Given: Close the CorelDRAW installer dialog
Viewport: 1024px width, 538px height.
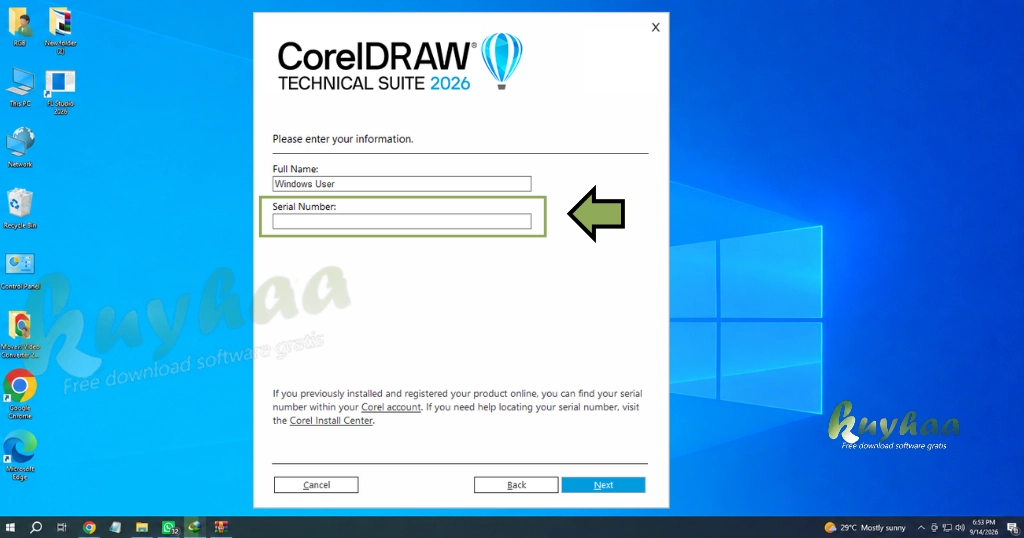Looking at the screenshot, I should (656, 27).
